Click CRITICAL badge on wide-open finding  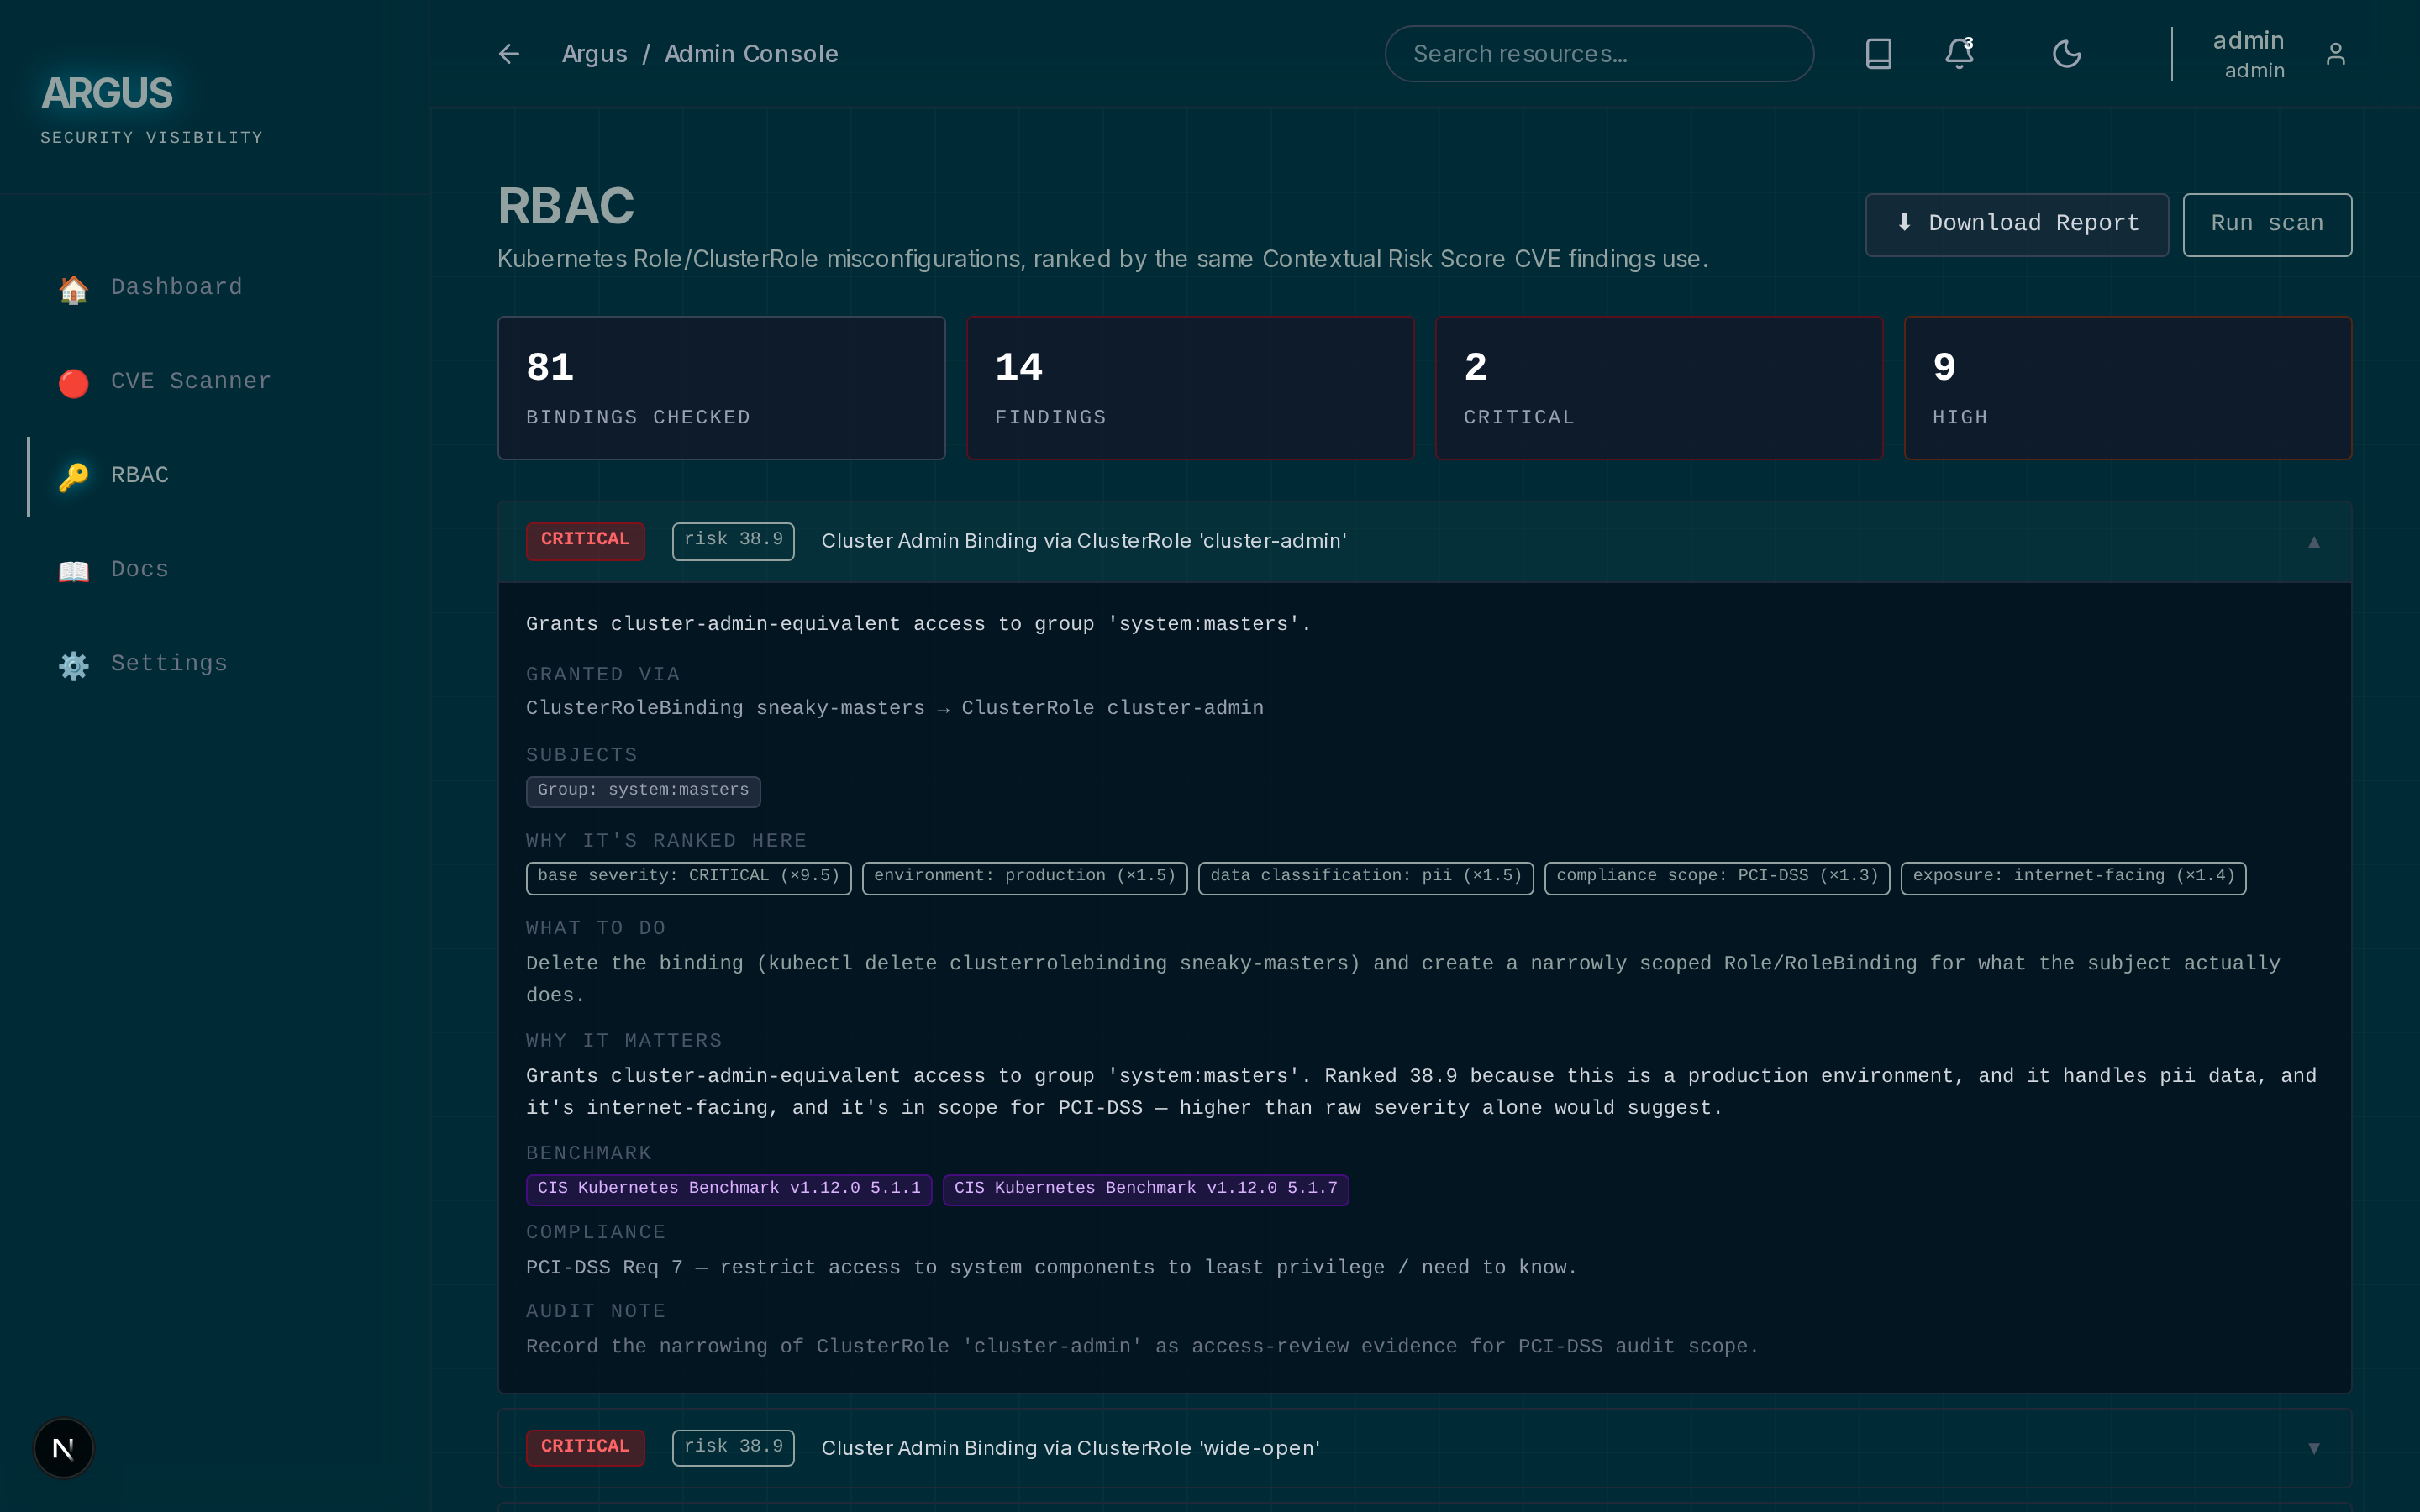point(585,1447)
